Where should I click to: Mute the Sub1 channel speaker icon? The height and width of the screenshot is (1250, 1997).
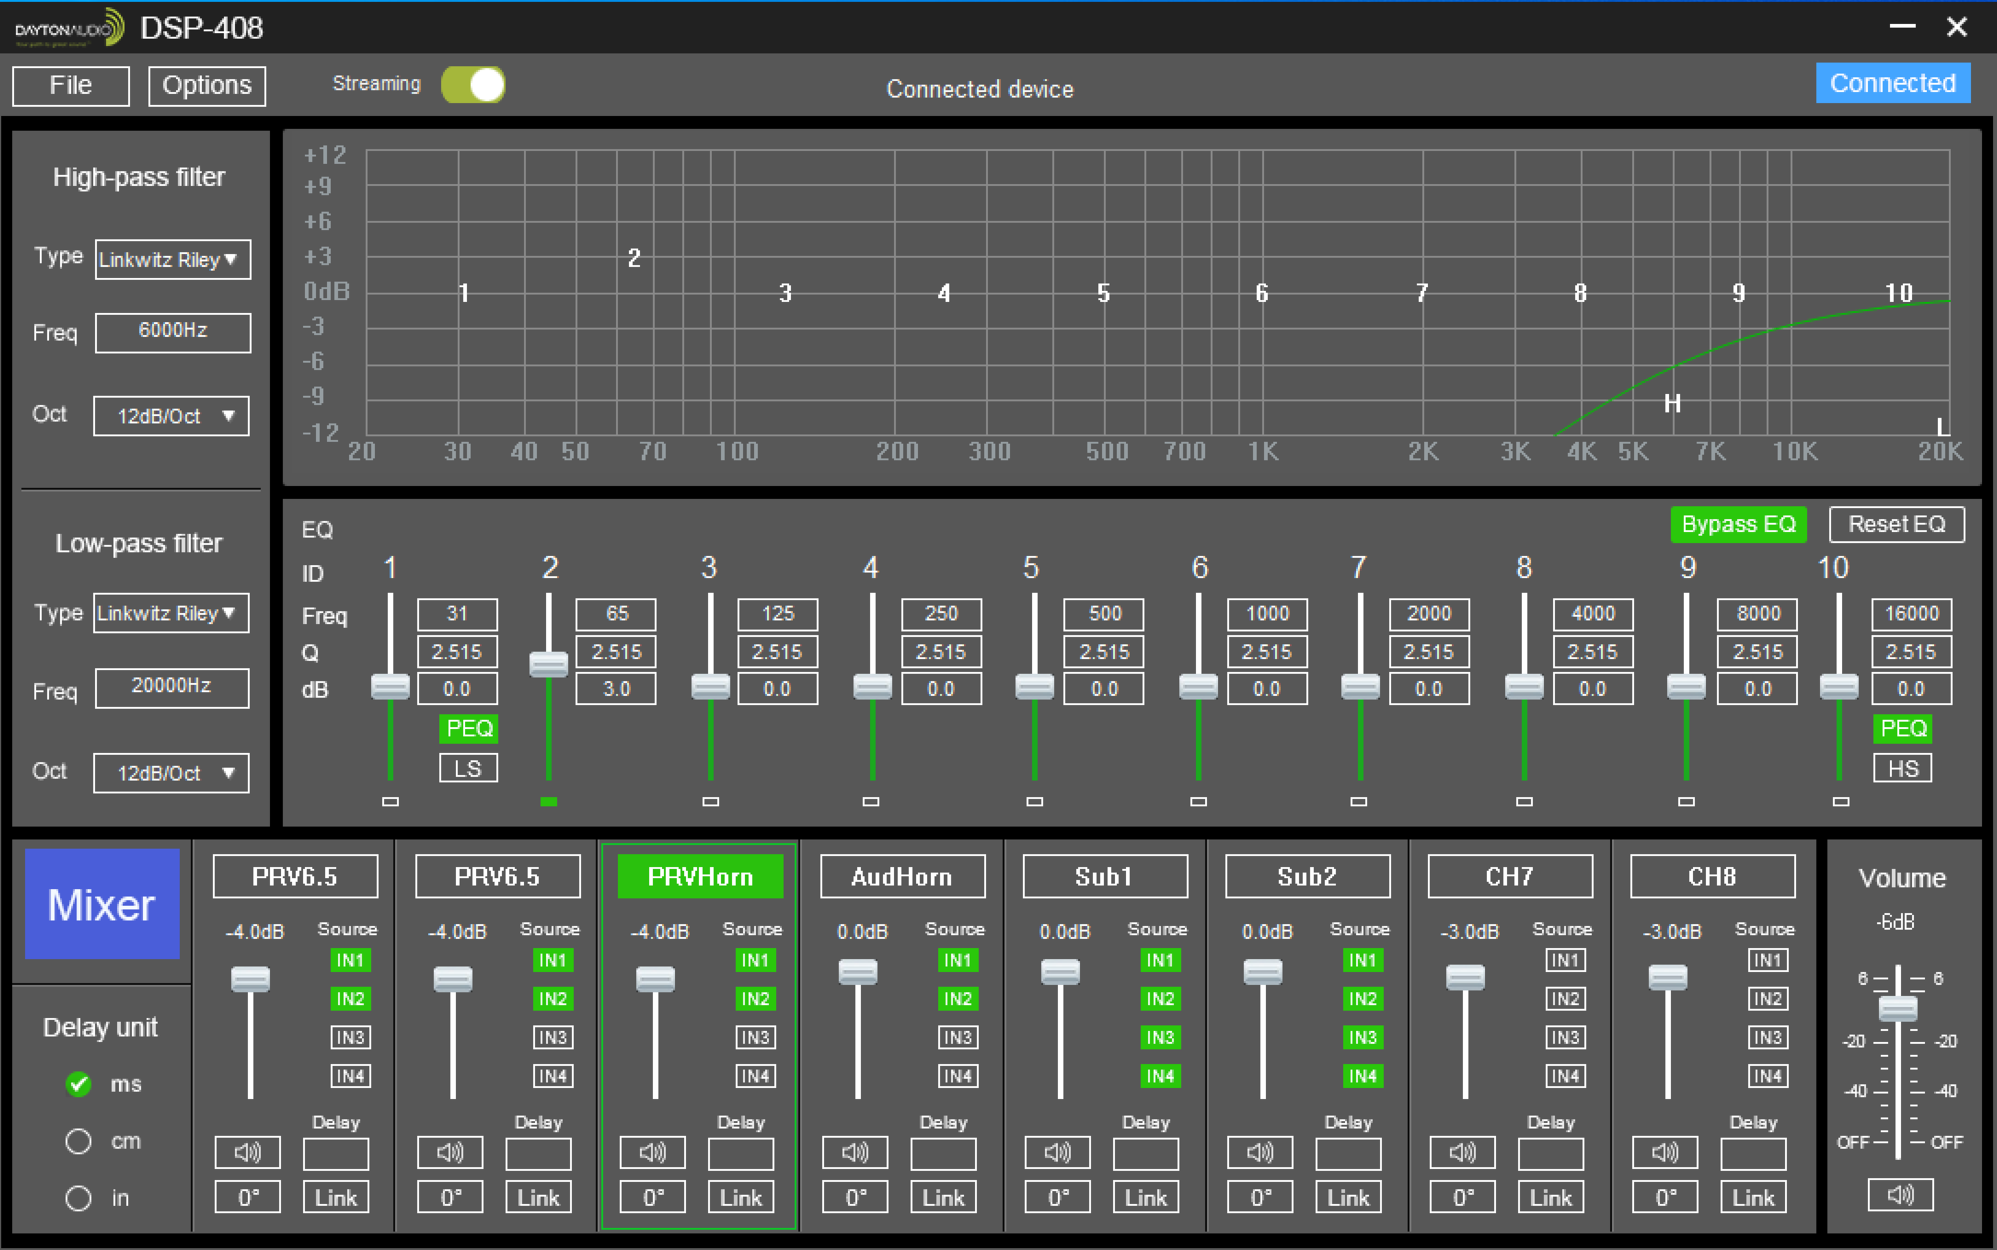[1057, 1153]
